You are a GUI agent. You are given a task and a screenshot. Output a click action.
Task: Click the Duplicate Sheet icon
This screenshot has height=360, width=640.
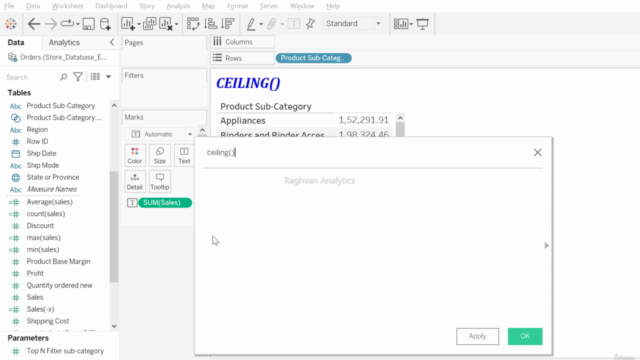(x=149, y=24)
